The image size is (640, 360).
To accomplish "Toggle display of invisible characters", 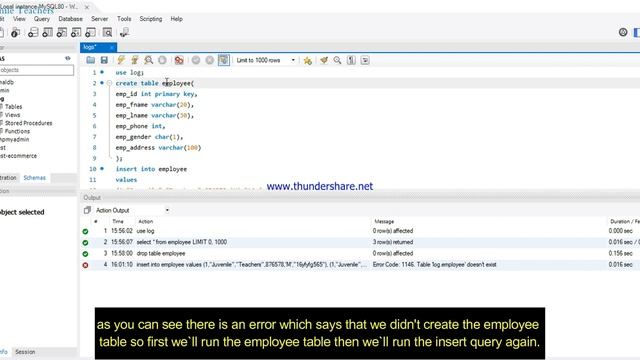I will click(x=351, y=60).
